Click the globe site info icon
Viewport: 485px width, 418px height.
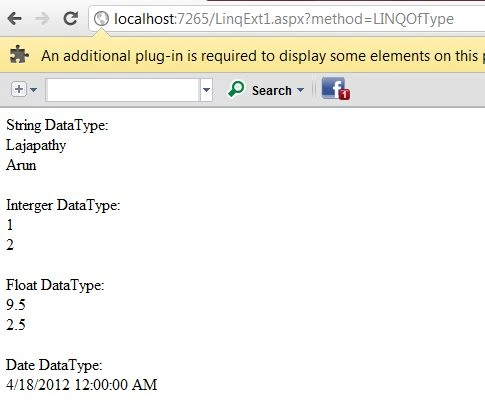[x=101, y=19]
